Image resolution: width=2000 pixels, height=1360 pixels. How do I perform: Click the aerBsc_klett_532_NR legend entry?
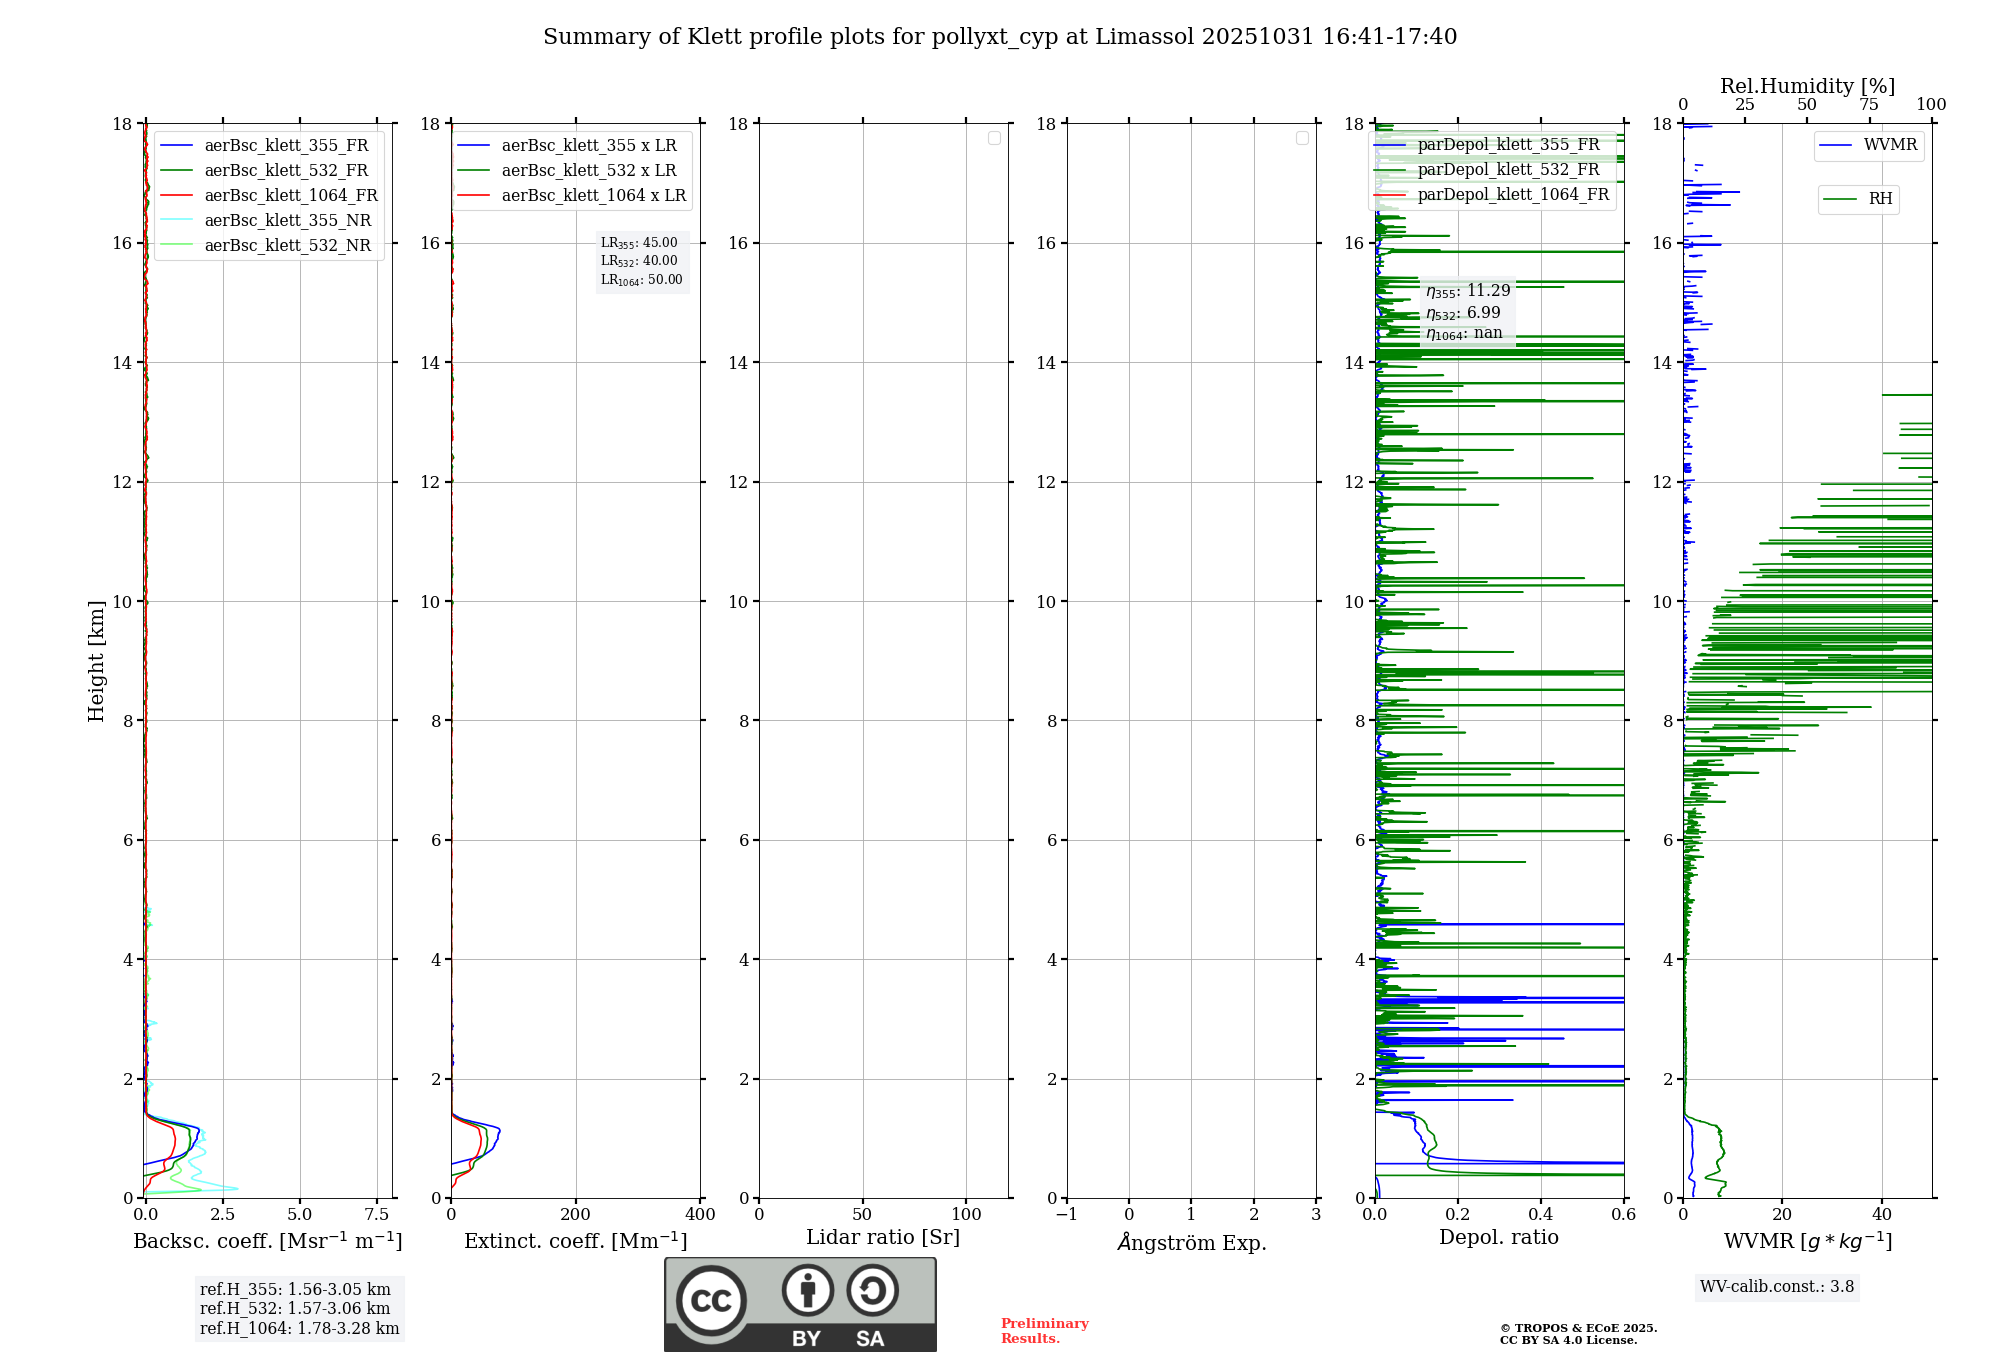point(287,246)
